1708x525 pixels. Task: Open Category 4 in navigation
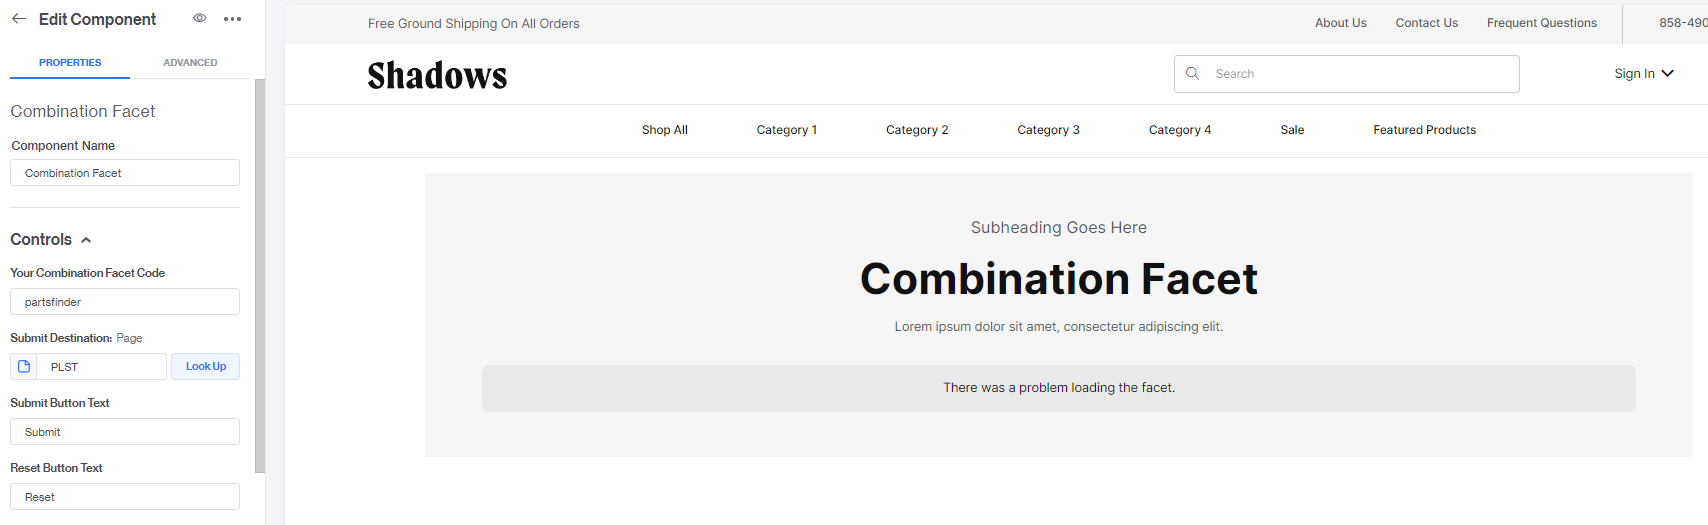[x=1180, y=130]
